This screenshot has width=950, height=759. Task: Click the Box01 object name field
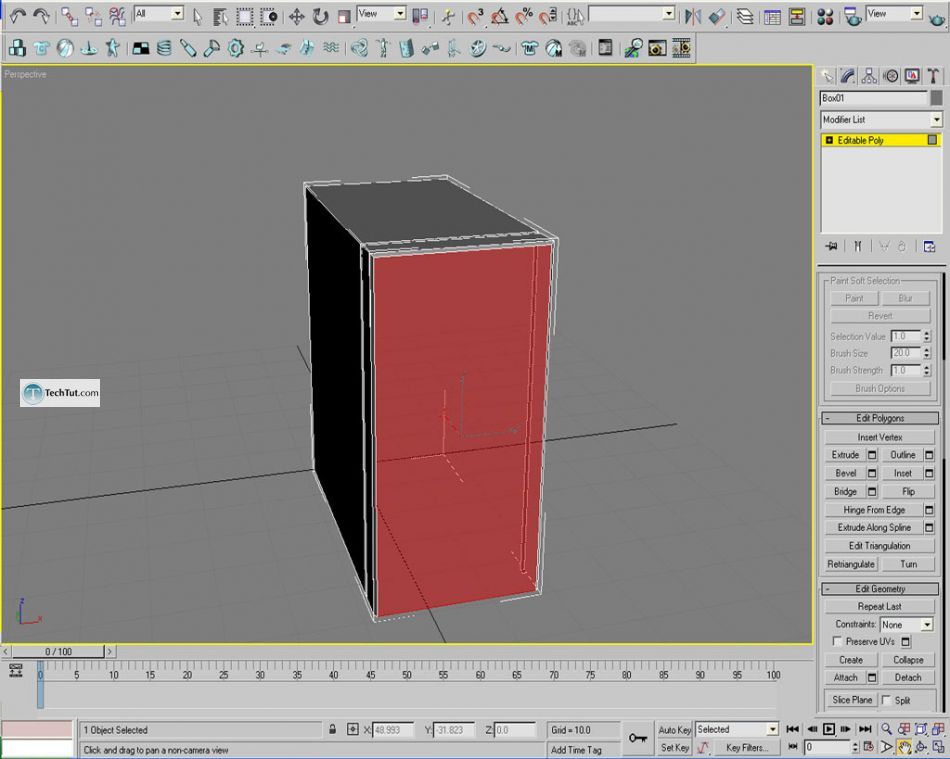[873, 98]
